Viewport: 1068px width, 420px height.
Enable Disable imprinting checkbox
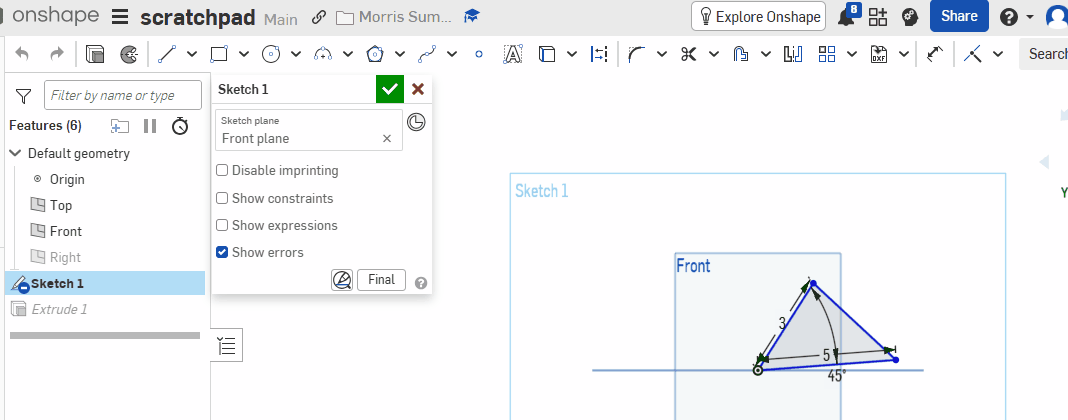click(222, 170)
